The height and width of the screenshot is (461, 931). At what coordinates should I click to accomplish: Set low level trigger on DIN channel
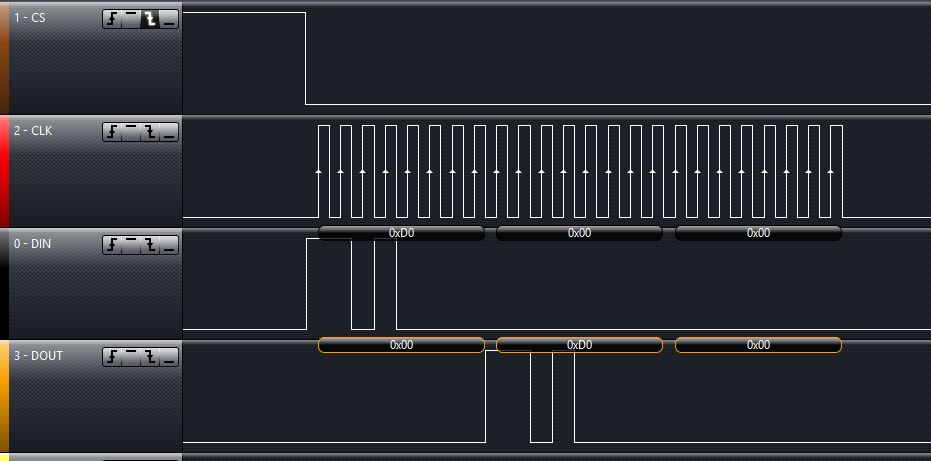(169, 245)
